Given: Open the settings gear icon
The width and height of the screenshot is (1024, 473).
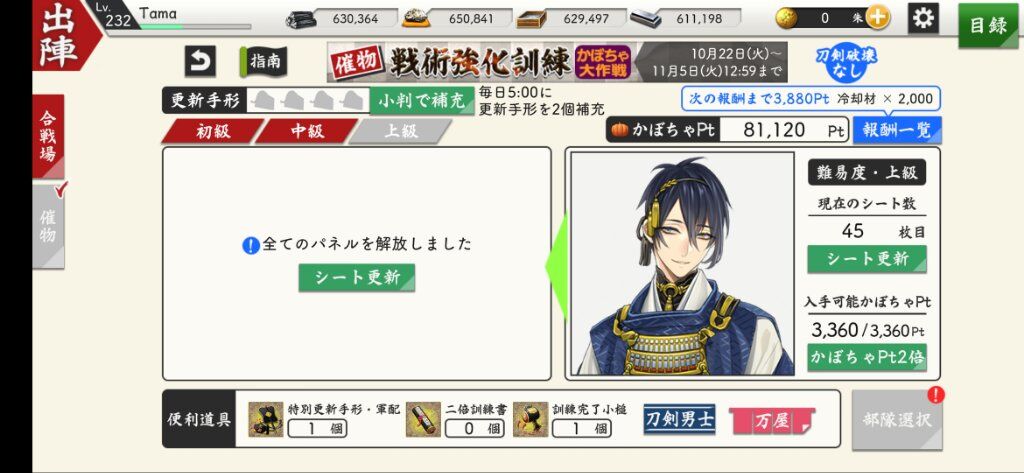Looking at the screenshot, I should click(x=923, y=18).
